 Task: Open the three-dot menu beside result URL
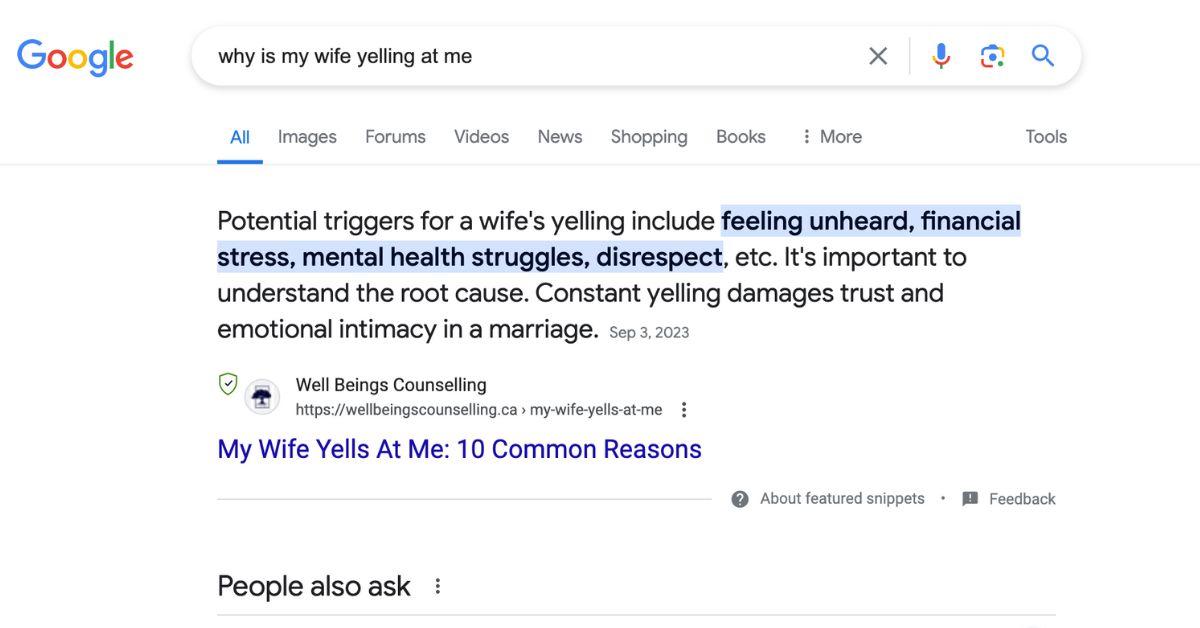pos(684,410)
